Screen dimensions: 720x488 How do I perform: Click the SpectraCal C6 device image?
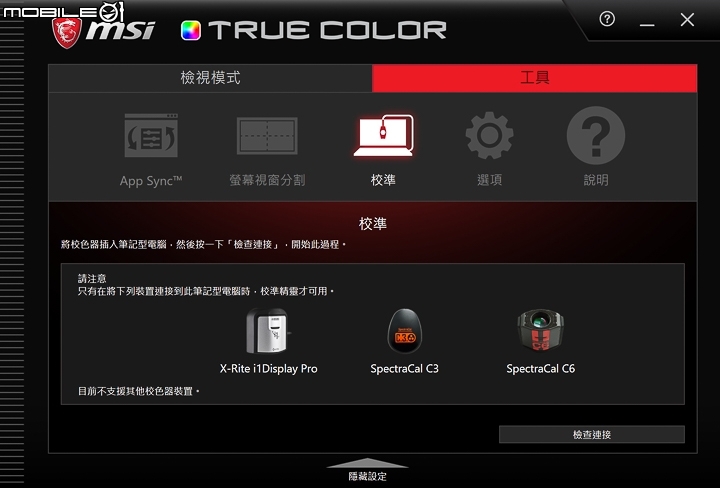coord(540,331)
